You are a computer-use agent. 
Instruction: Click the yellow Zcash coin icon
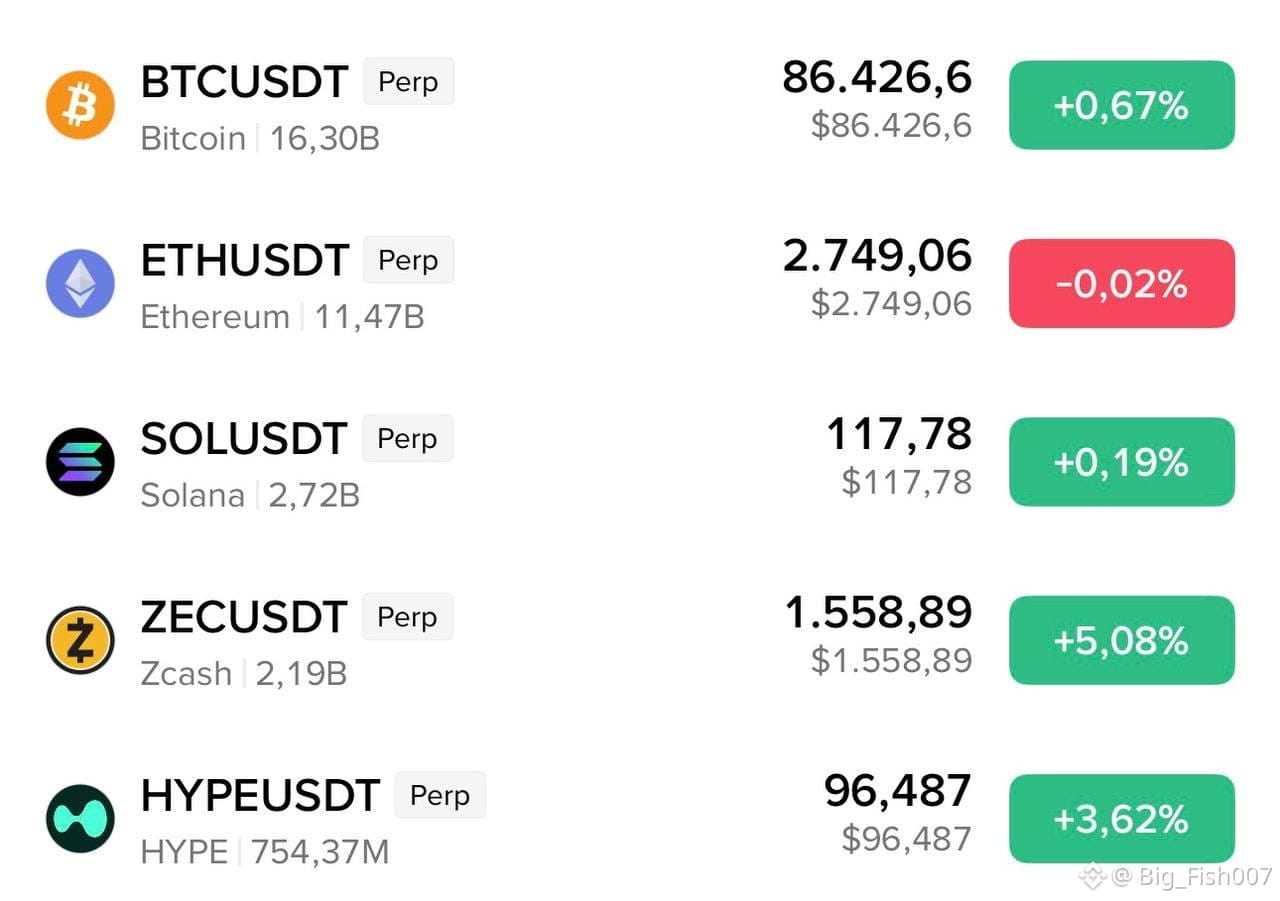click(x=80, y=640)
